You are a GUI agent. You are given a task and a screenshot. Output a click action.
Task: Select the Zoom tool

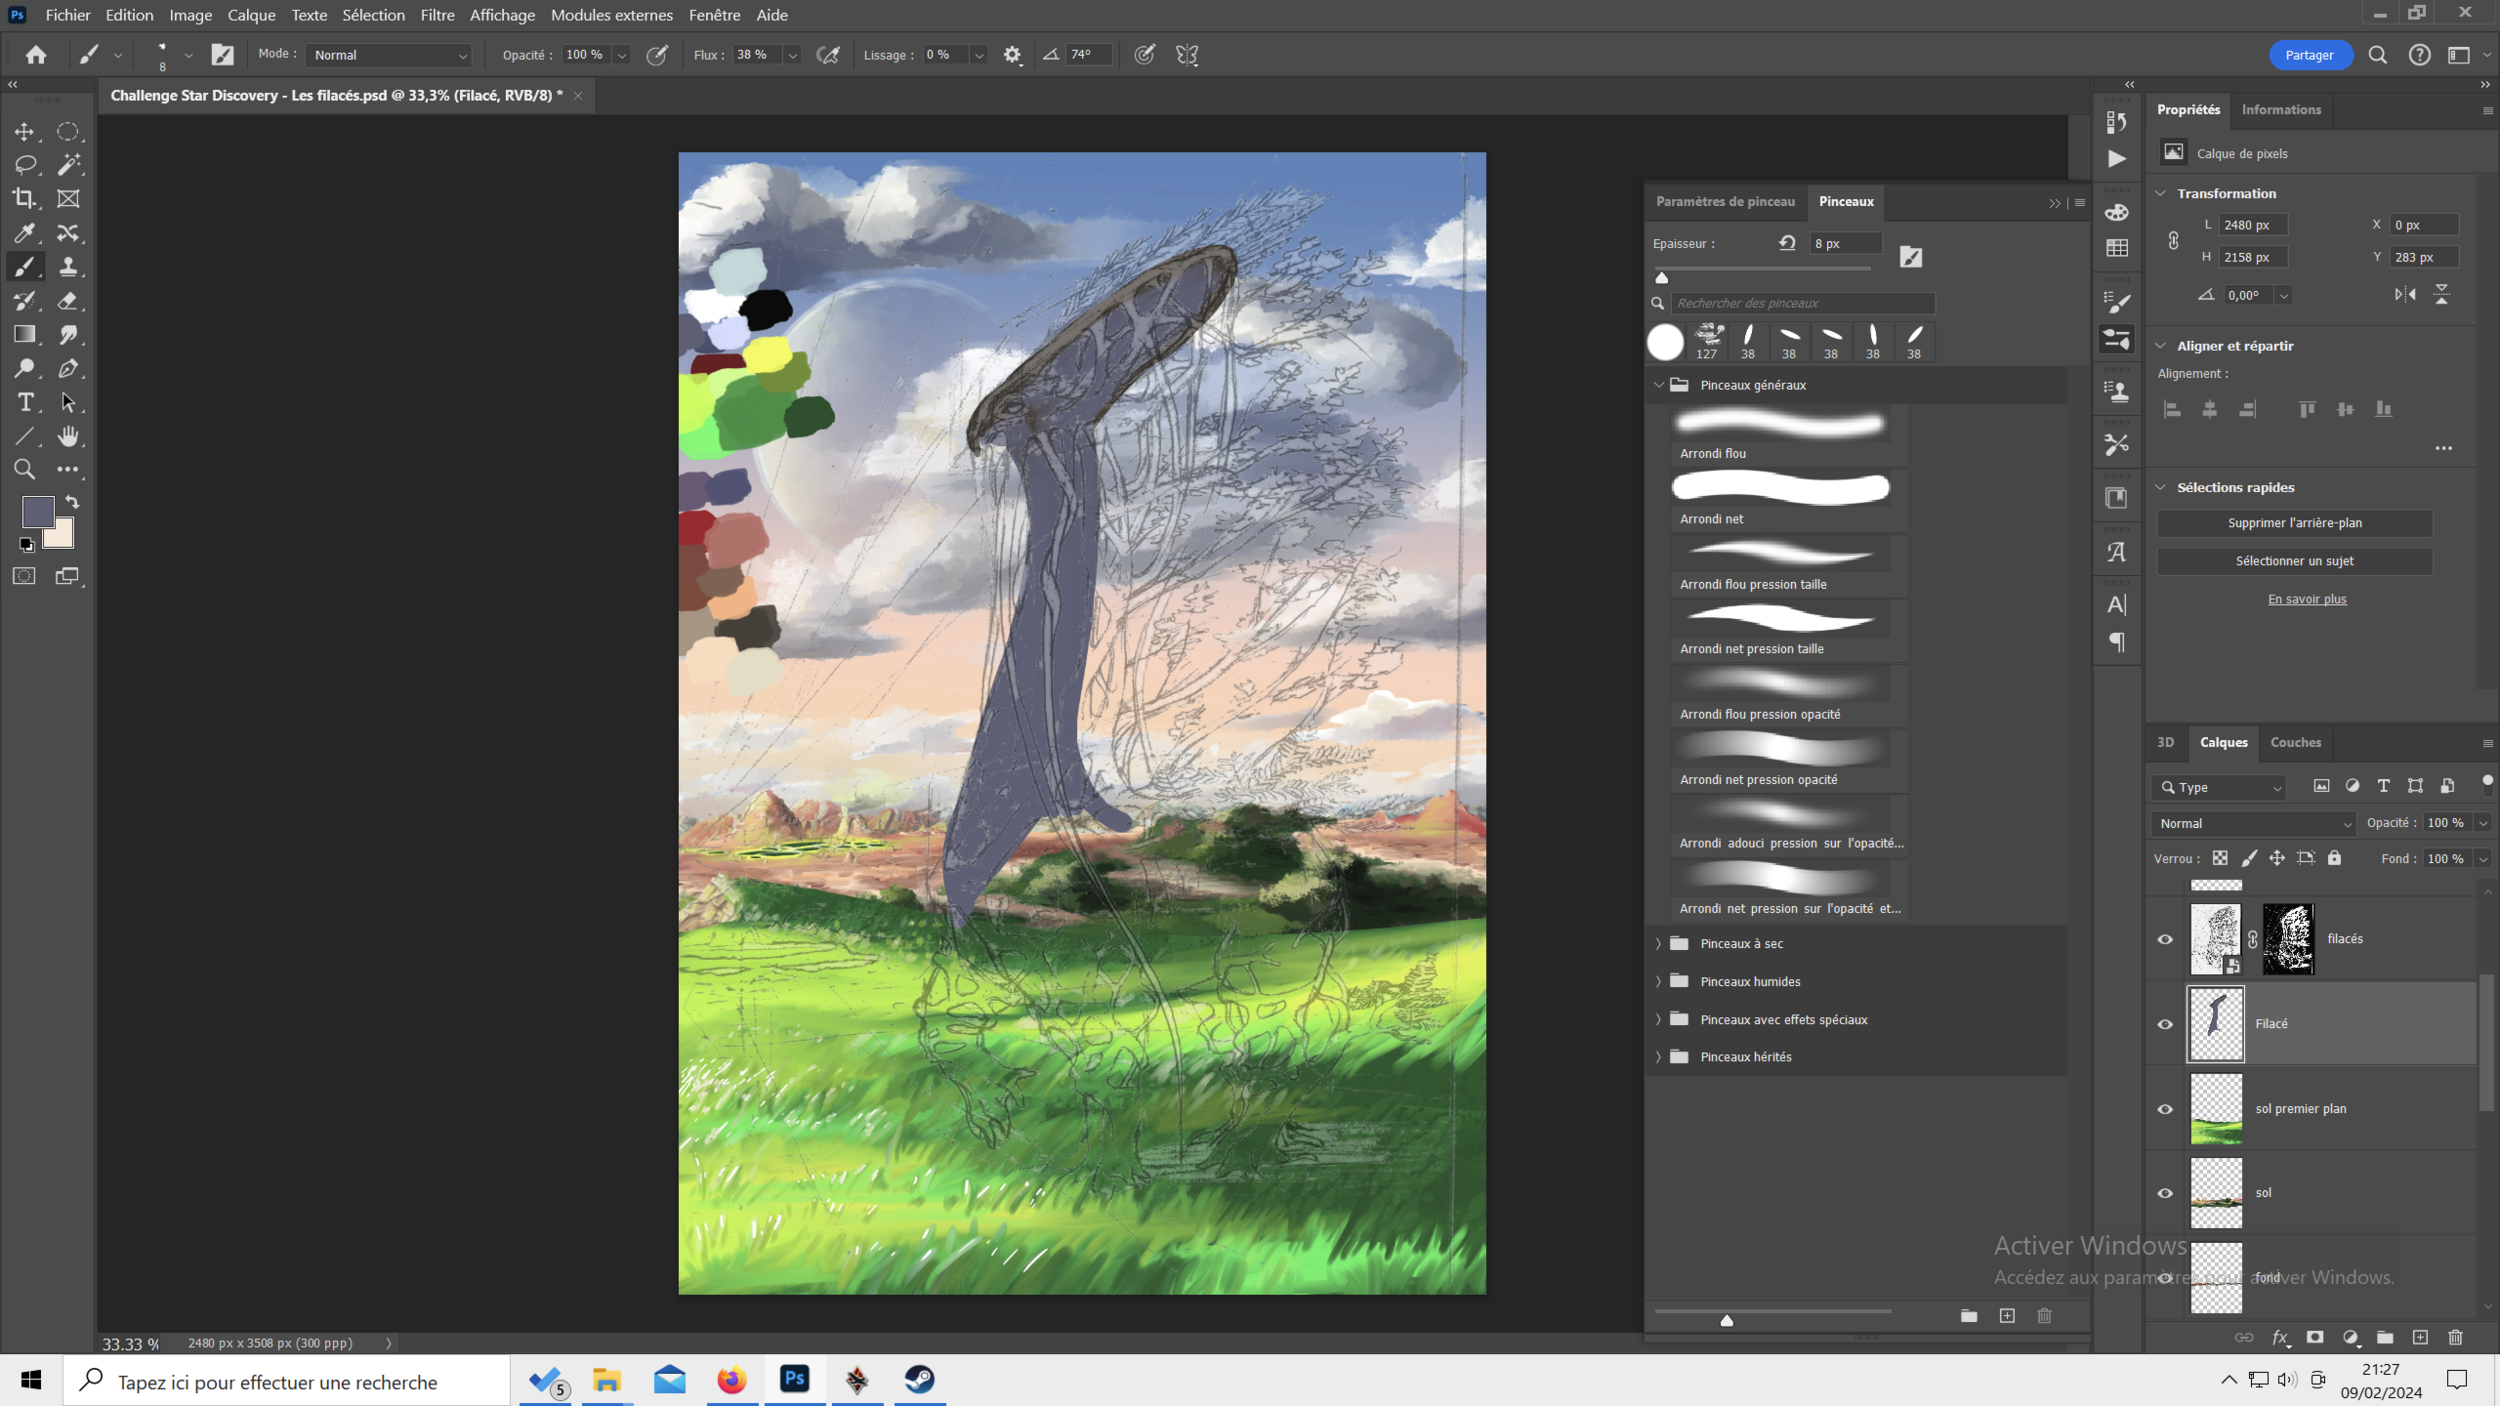click(25, 470)
